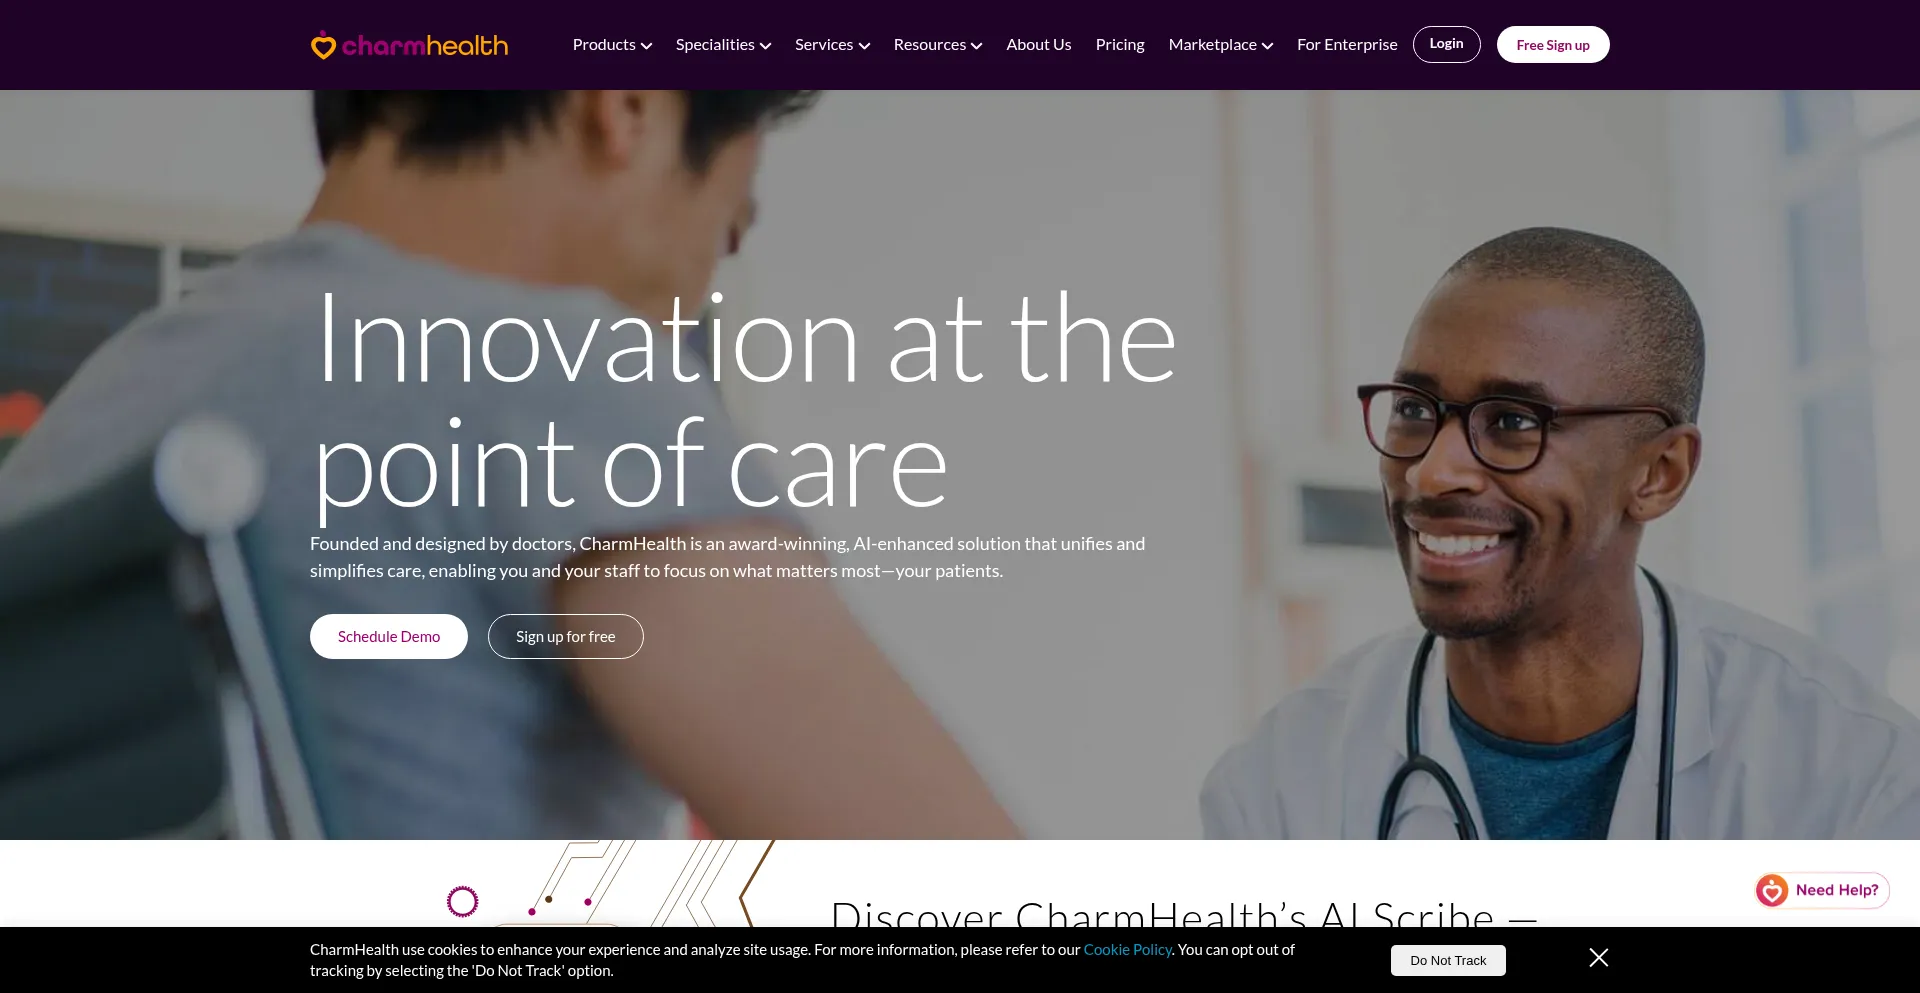This screenshot has width=1920, height=993.
Task: Expand the Resources dropdown menu
Action: [x=938, y=45]
